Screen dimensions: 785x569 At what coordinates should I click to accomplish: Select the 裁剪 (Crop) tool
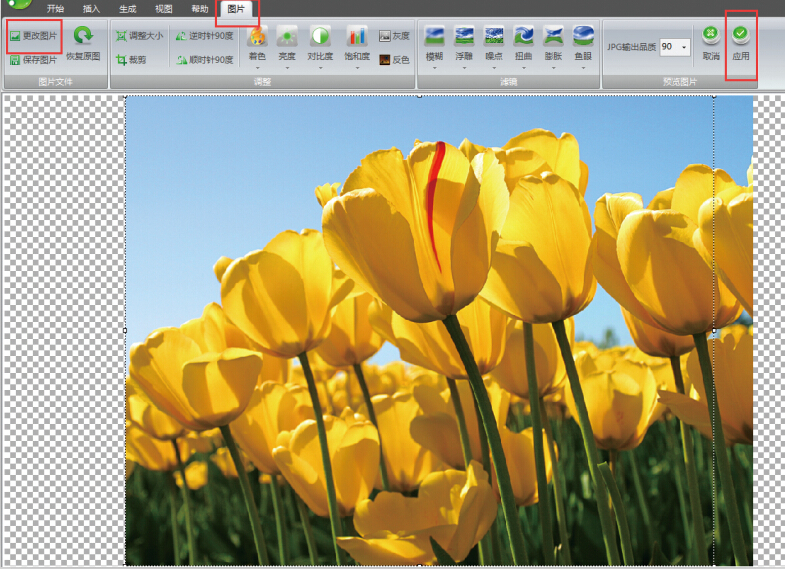130,60
